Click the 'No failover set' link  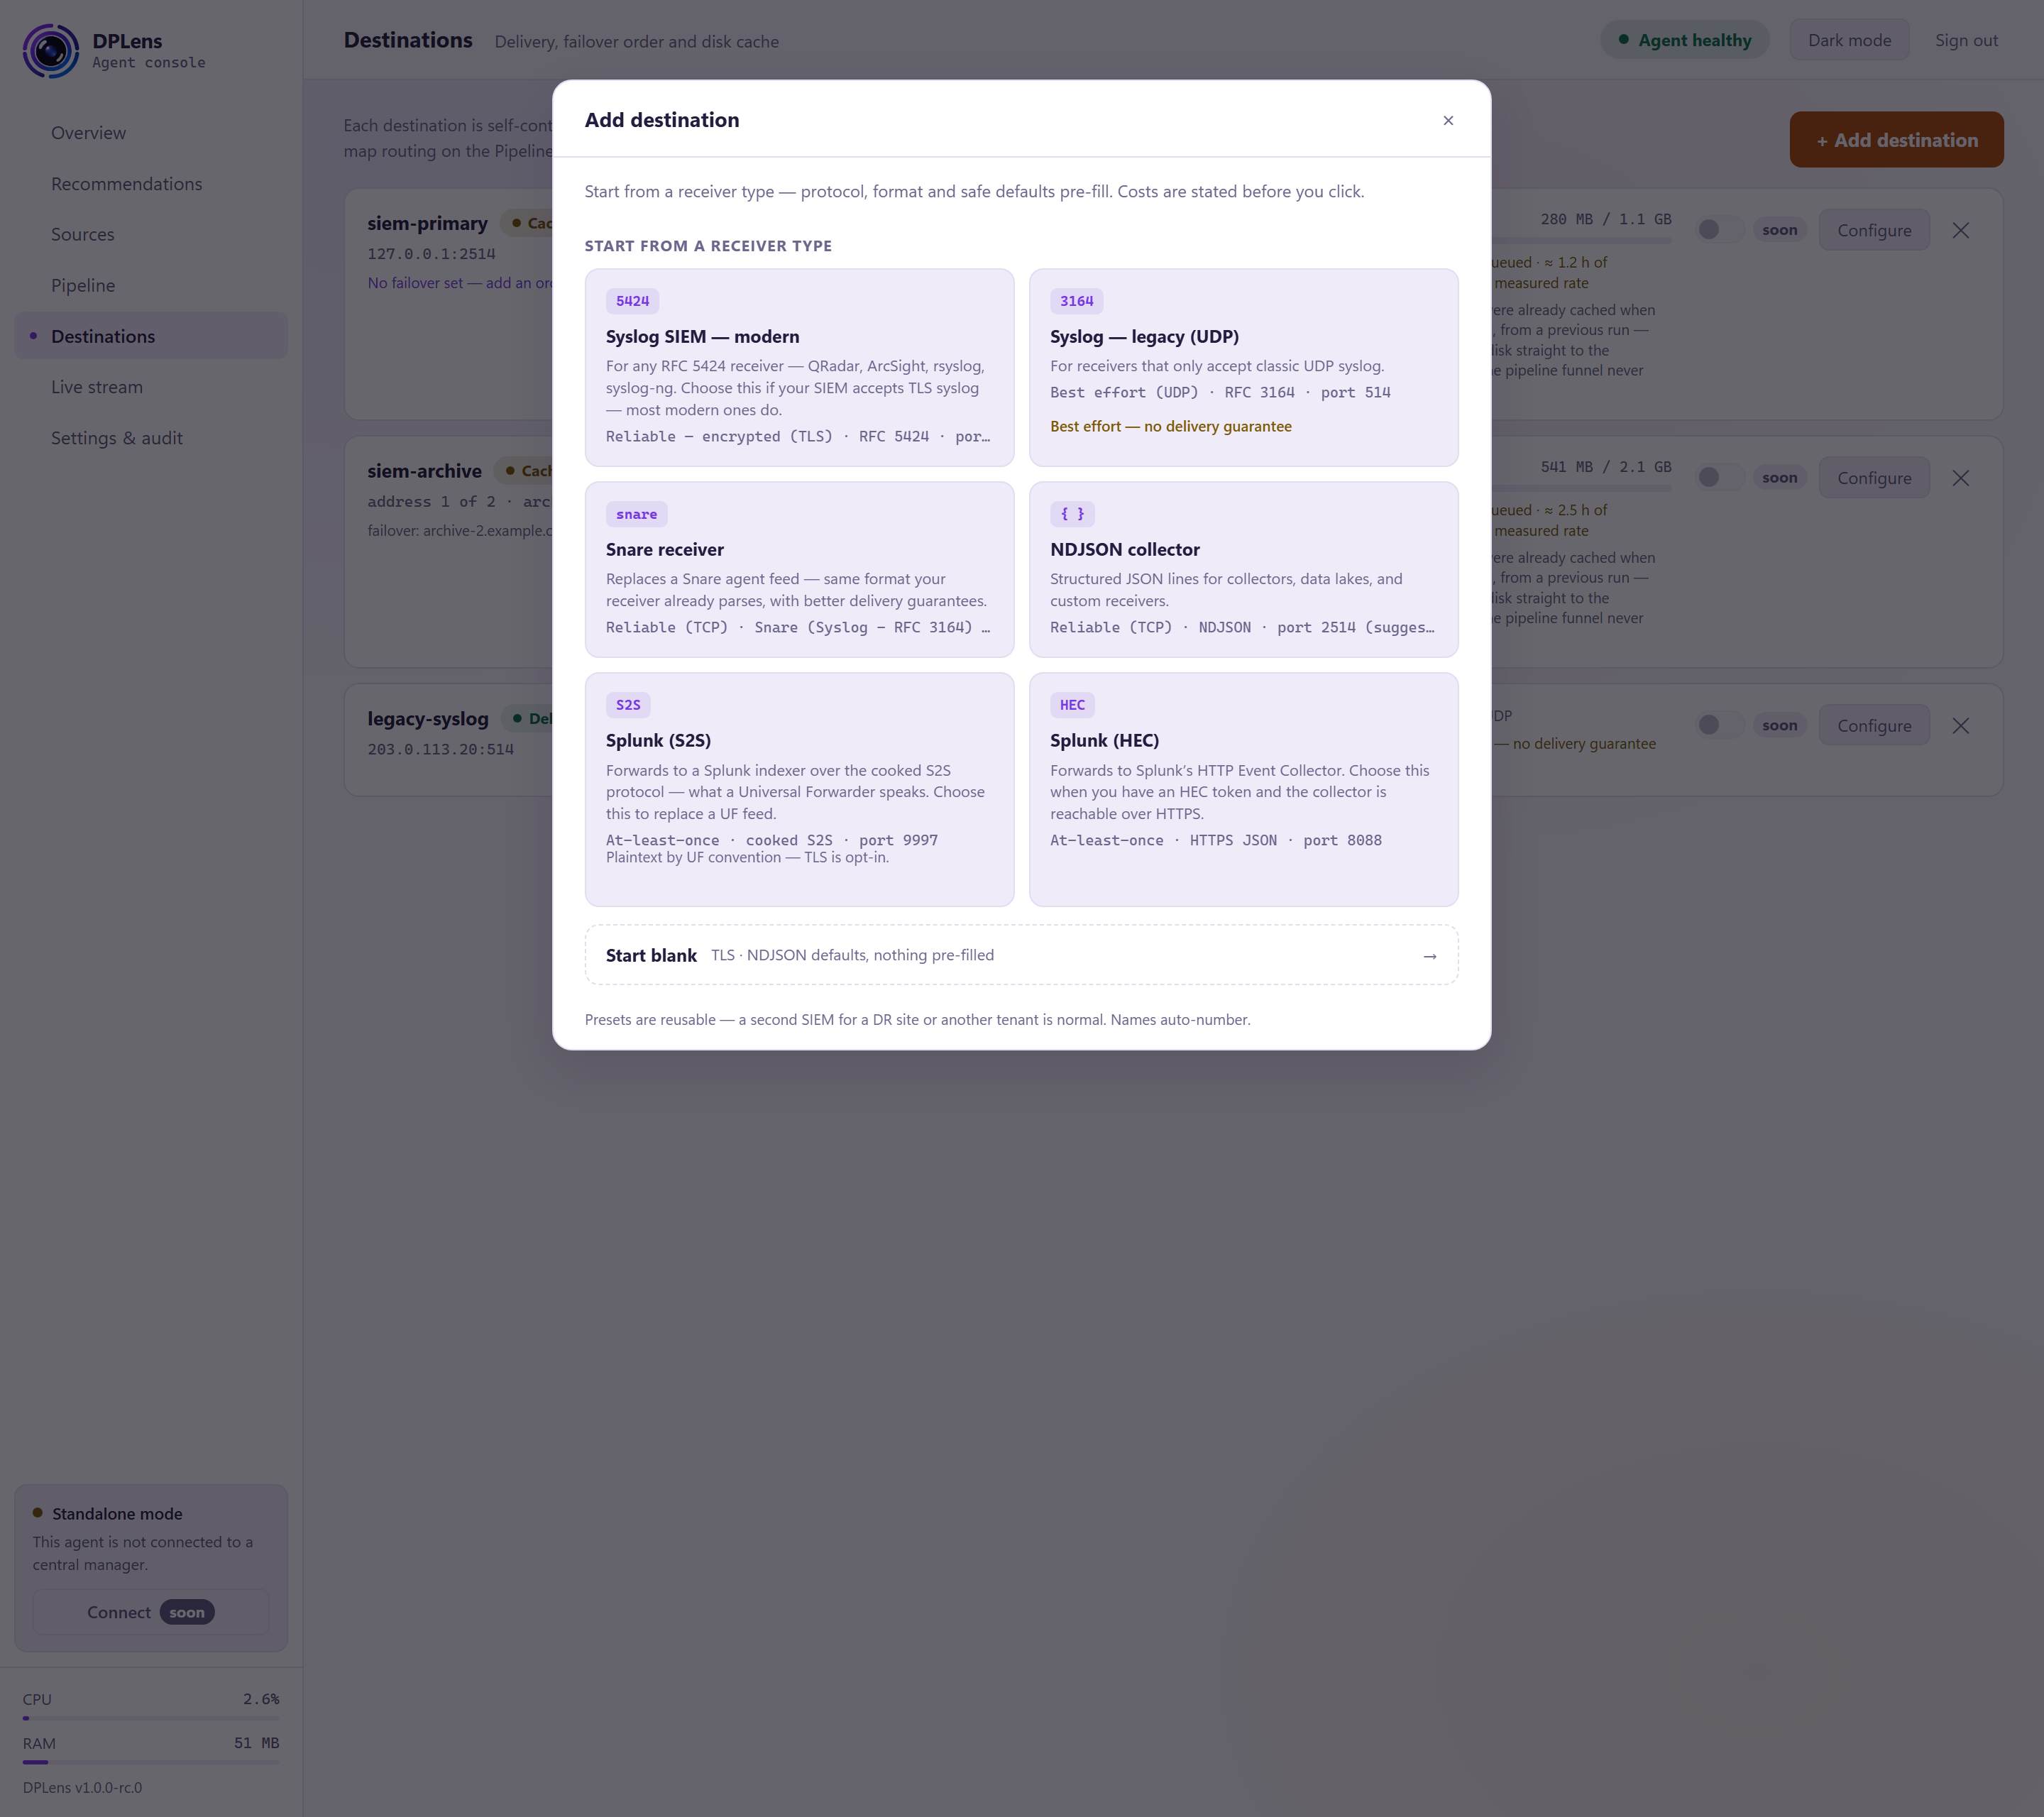460,283
